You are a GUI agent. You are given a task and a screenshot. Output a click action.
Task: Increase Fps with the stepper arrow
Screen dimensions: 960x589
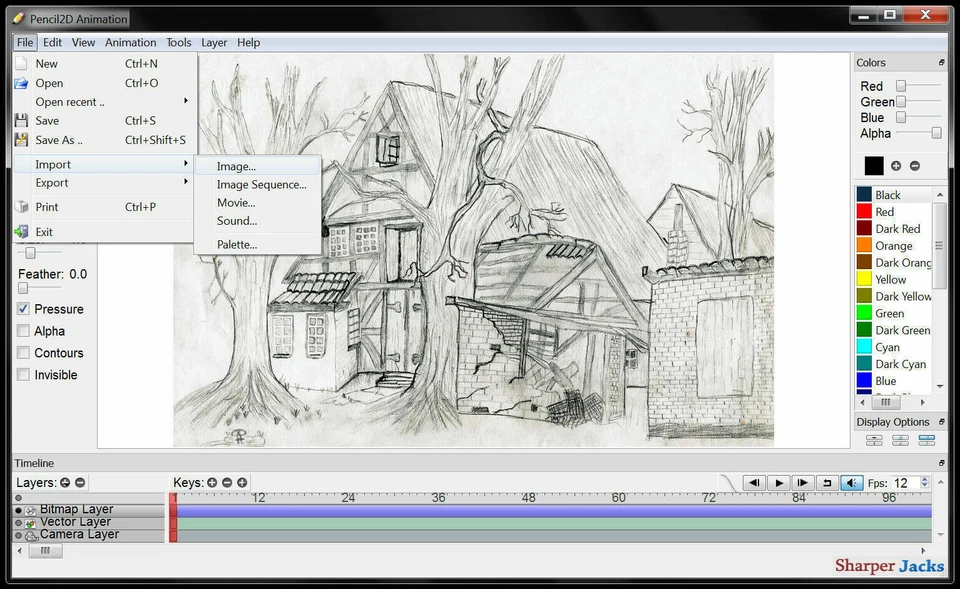click(x=925, y=478)
